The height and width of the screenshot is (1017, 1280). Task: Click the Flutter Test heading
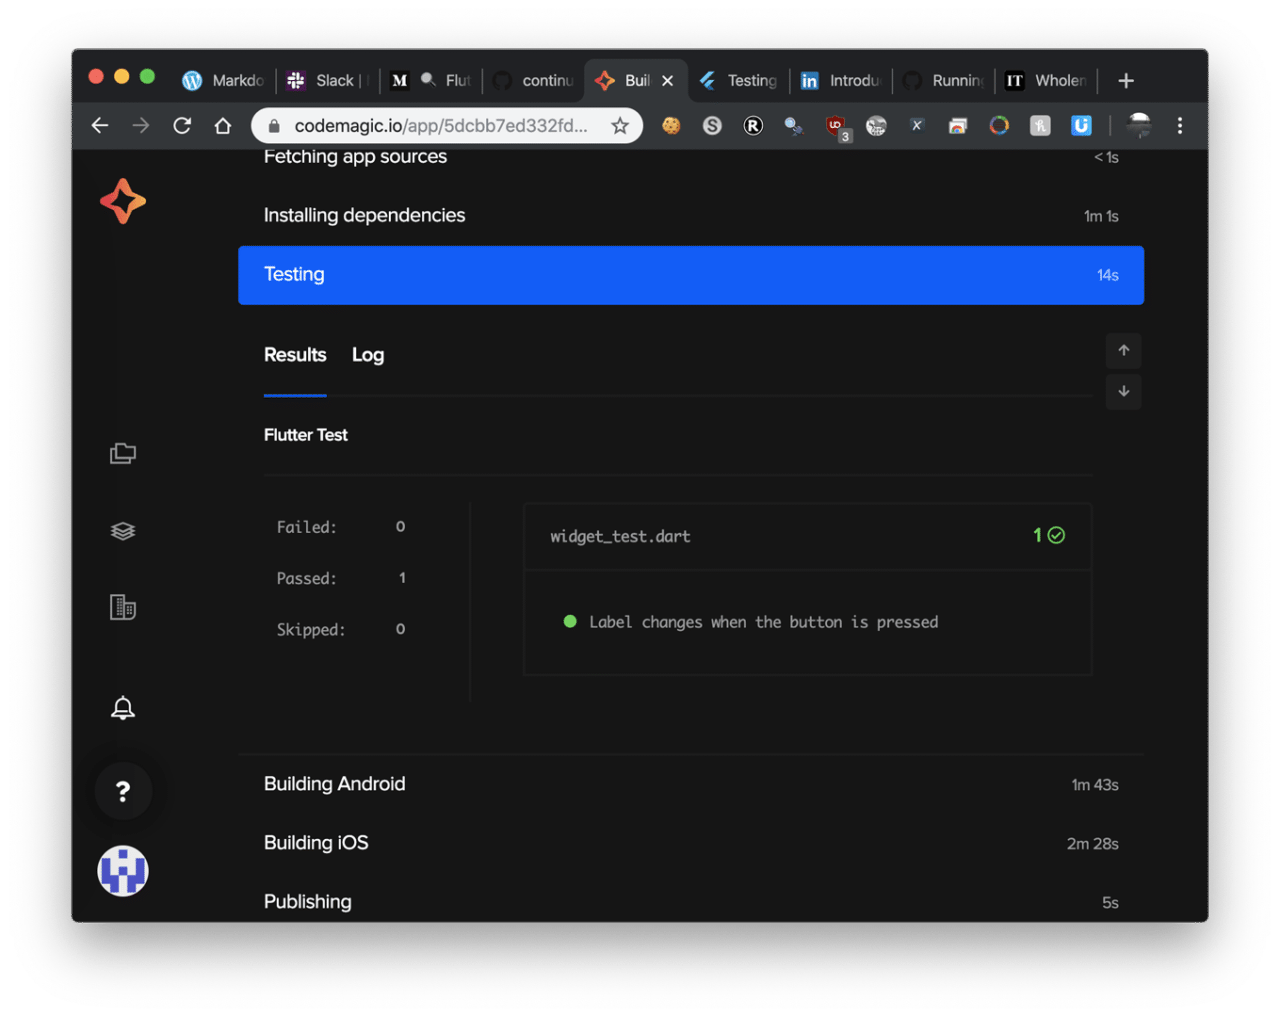click(x=306, y=435)
